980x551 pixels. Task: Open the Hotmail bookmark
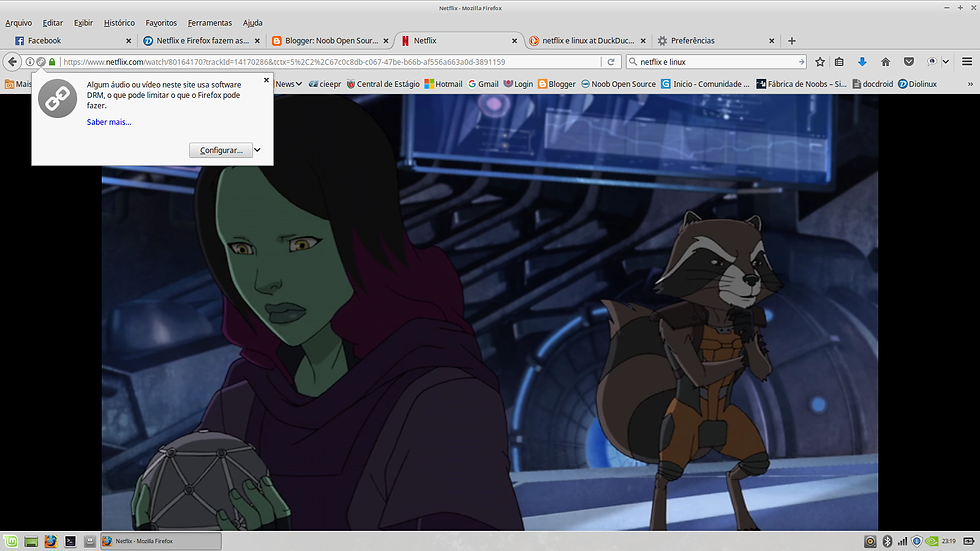click(443, 84)
